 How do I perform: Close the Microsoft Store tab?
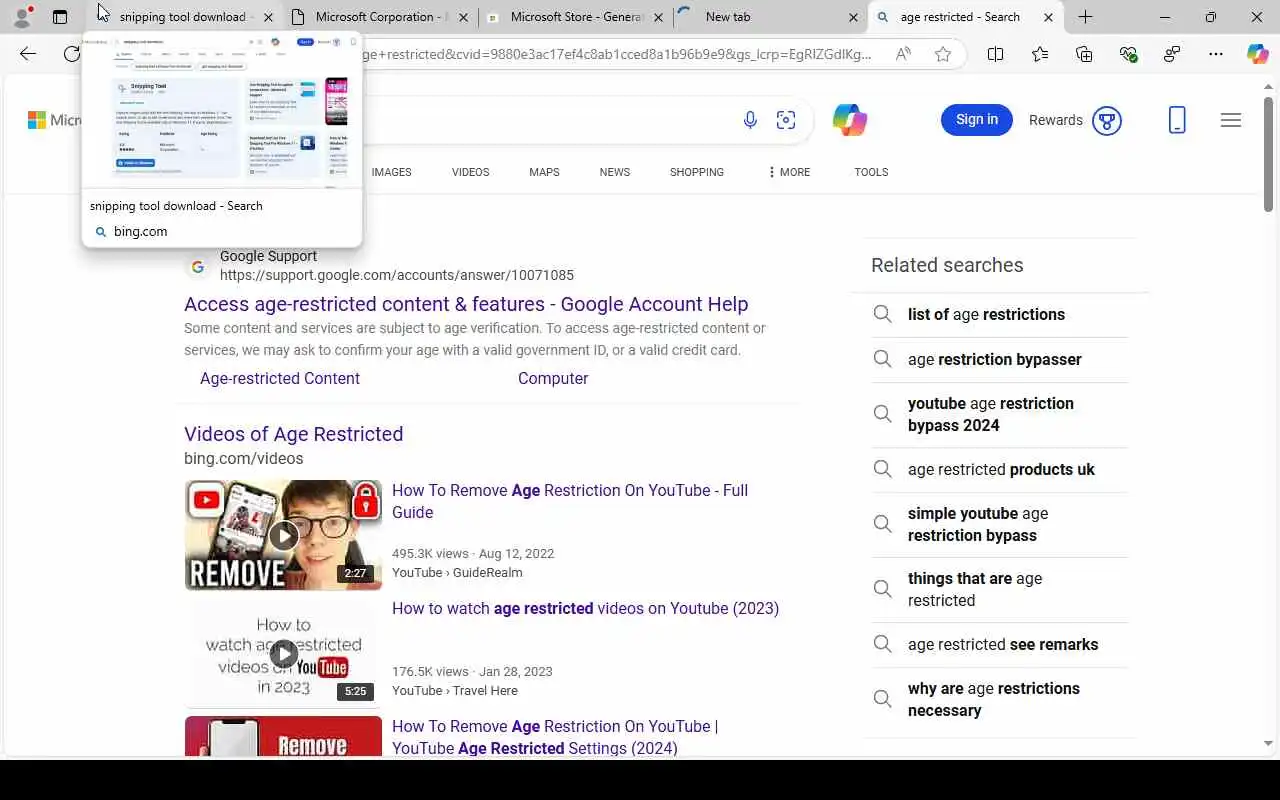658,17
